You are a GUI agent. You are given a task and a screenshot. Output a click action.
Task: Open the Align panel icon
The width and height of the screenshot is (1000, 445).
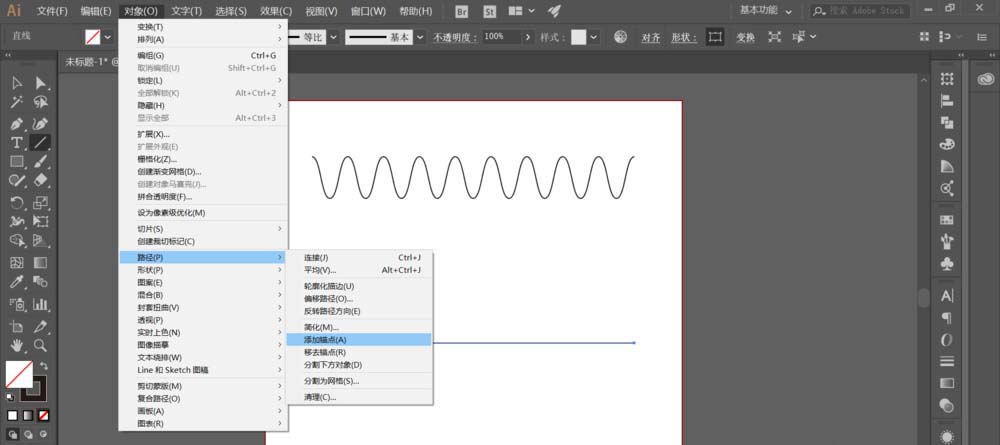pos(947,101)
